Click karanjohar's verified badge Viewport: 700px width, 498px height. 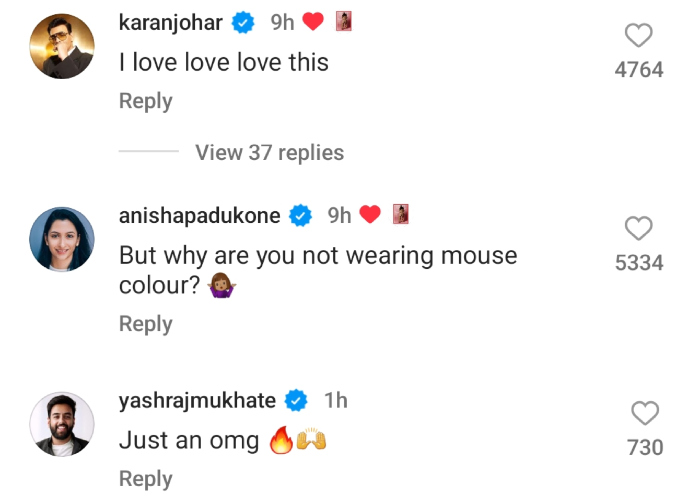[x=245, y=22]
